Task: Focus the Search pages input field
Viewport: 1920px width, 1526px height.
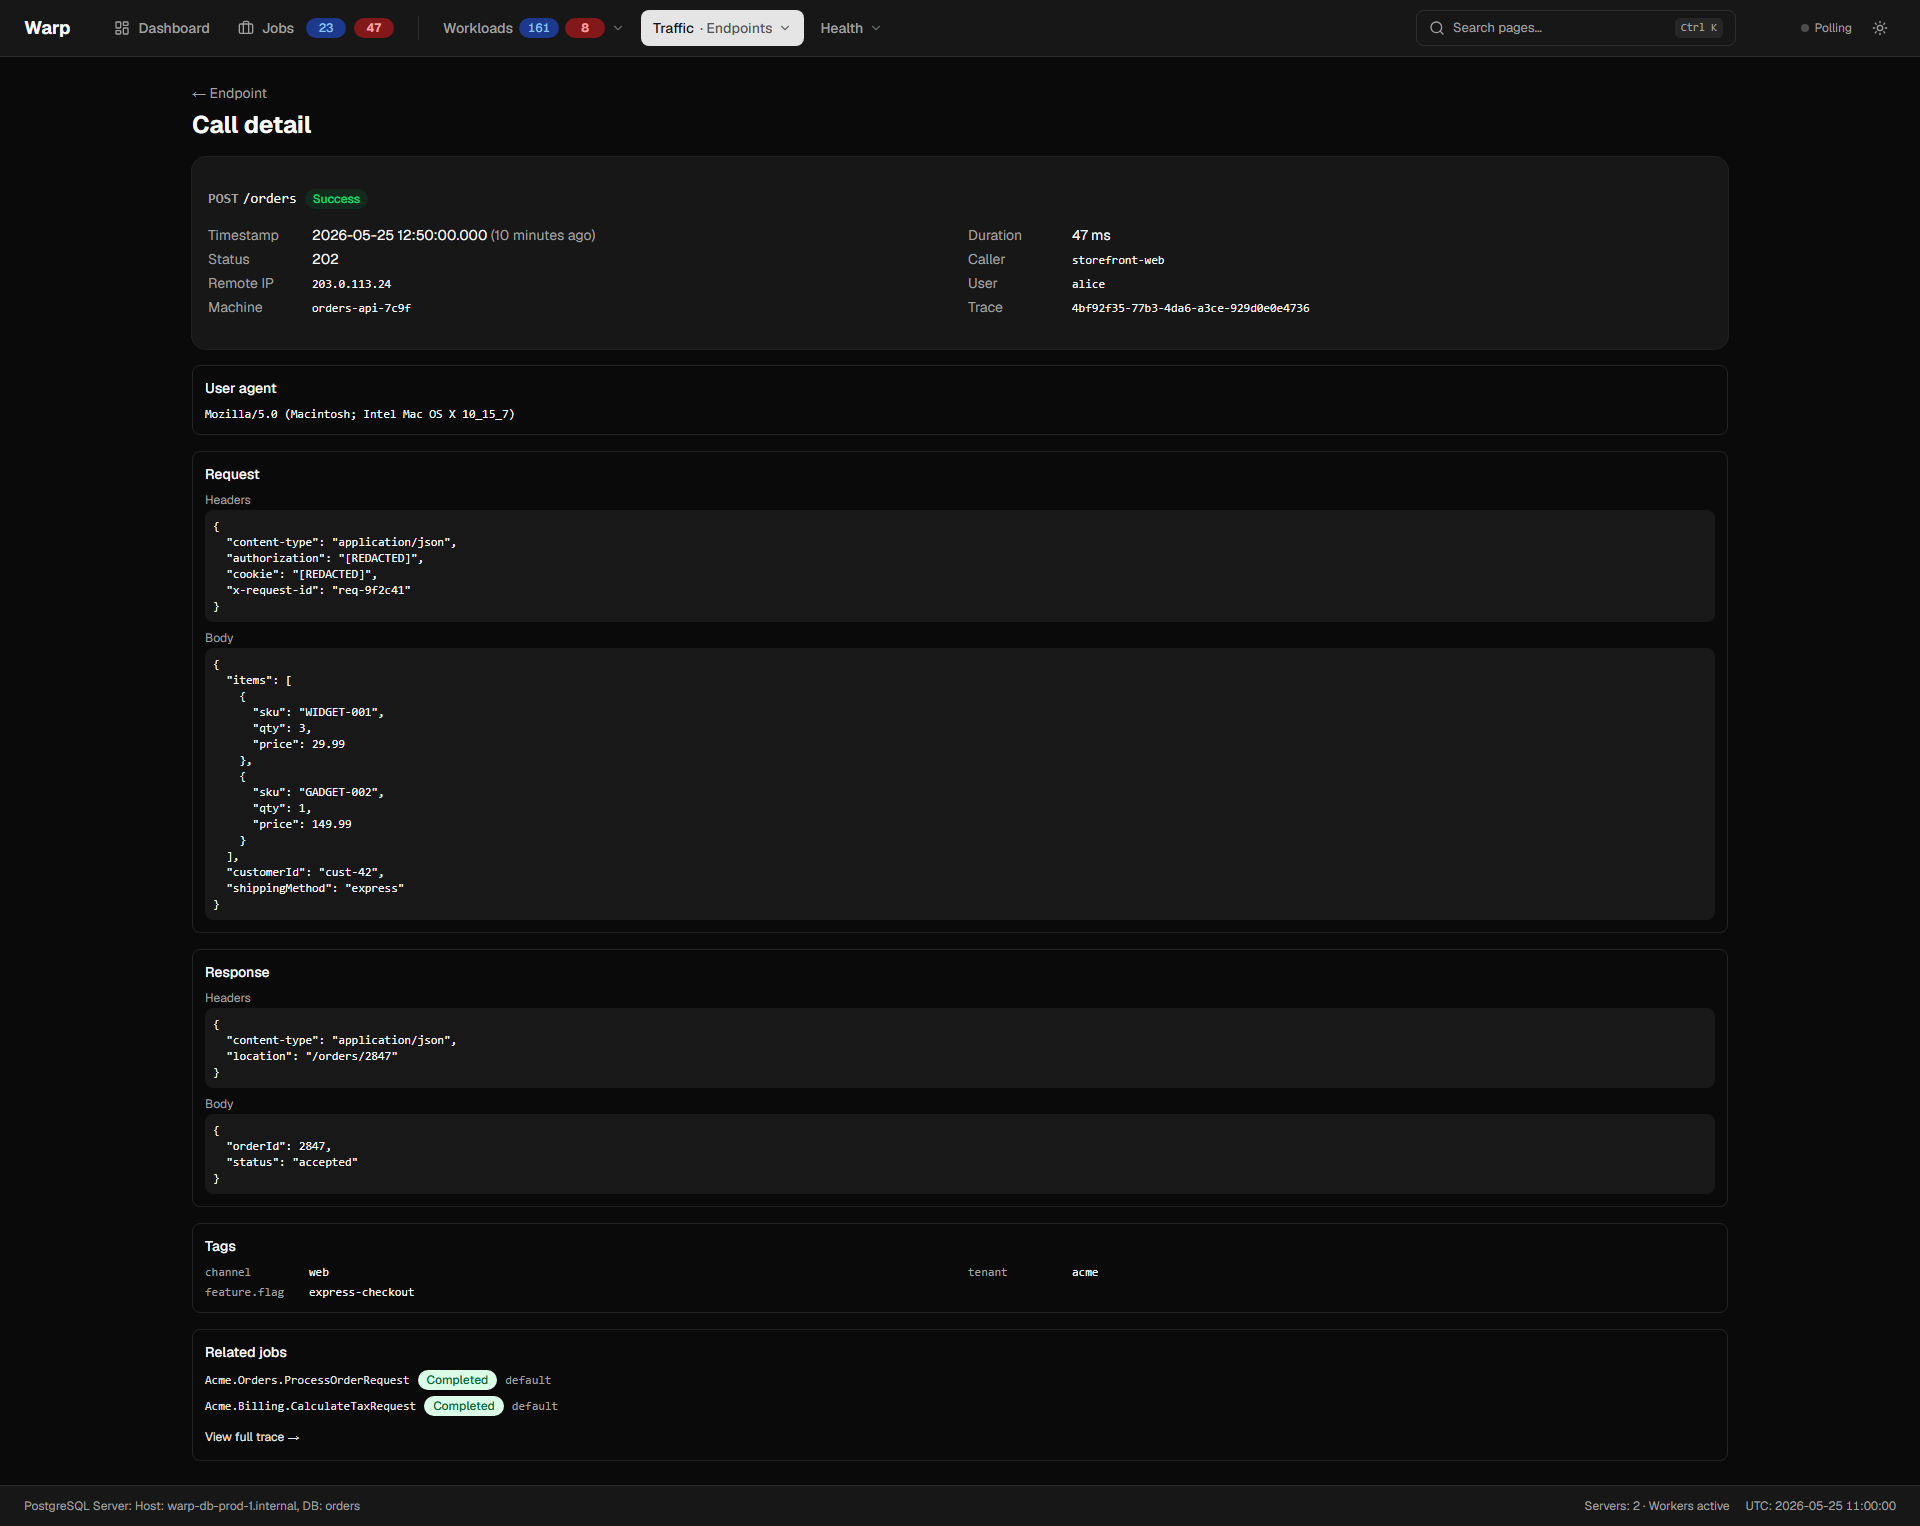Action: point(1575,28)
